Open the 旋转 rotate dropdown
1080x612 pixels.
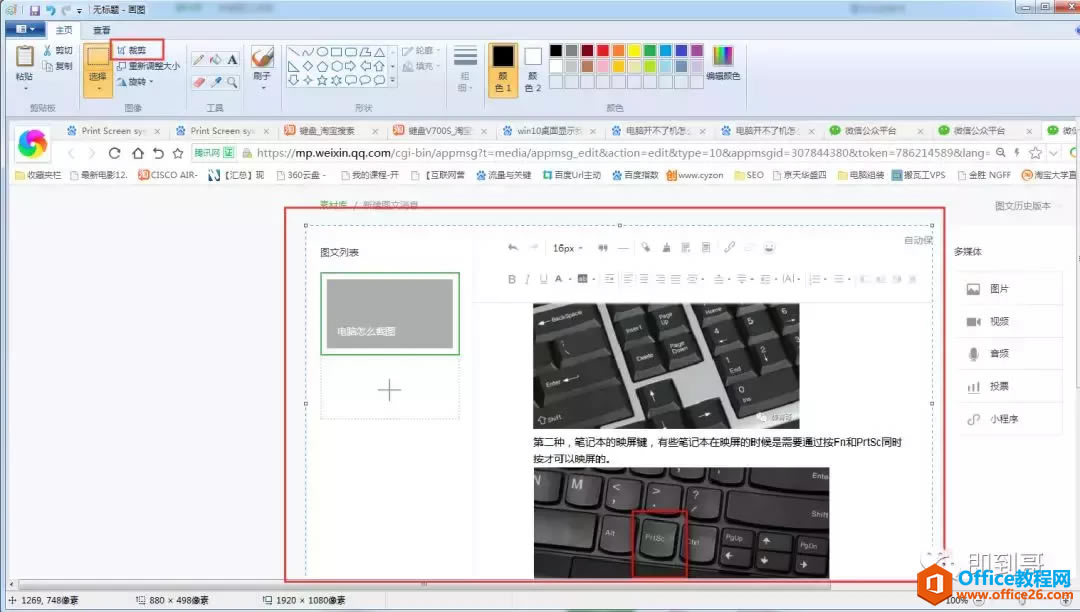134,82
